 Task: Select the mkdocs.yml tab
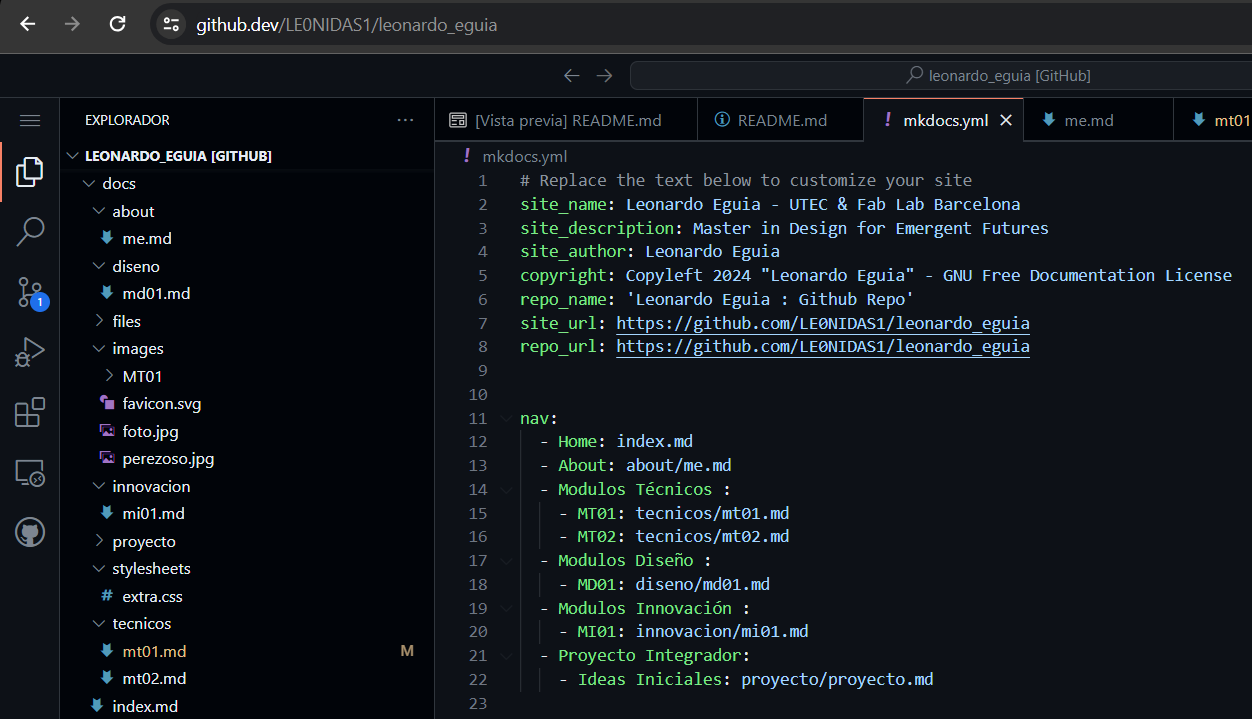943,120
